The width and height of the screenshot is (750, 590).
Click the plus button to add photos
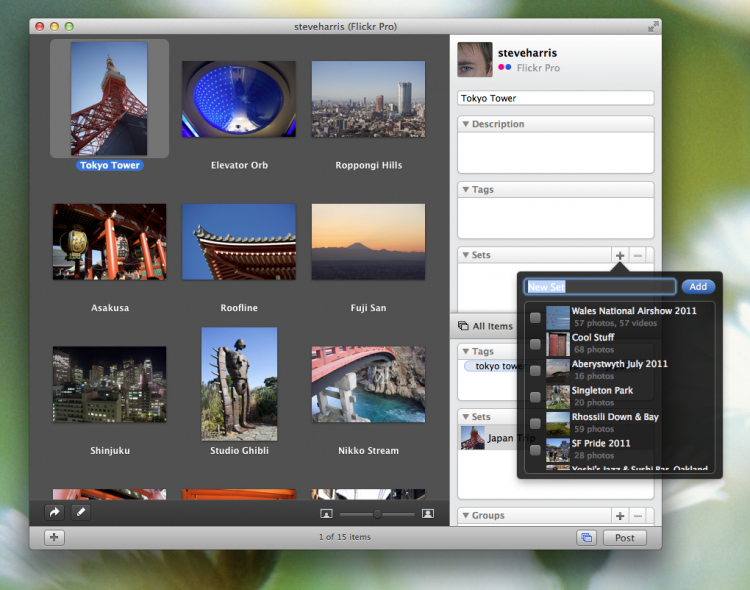(54, 537)
